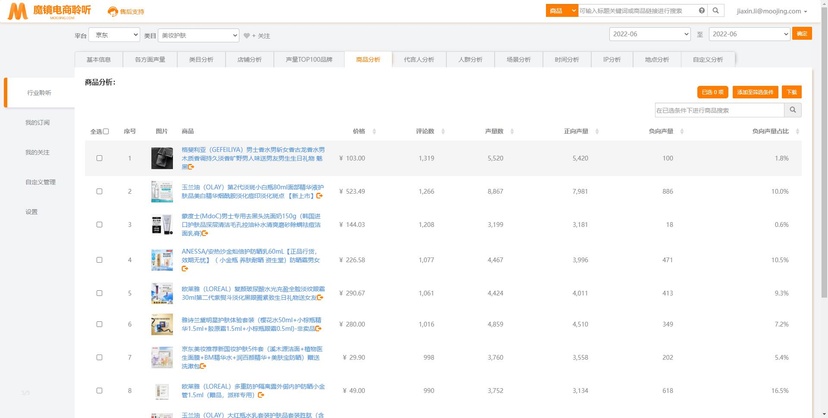Switch to the 基本信息 tab

[x=99, y=60]
